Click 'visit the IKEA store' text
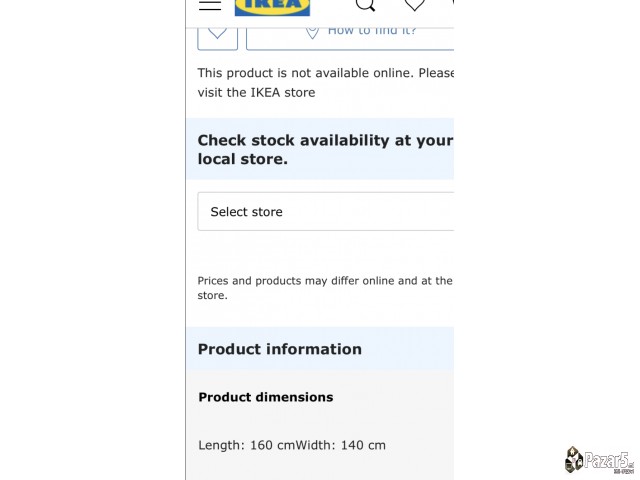The image size is (640, 480). coord(256,92)
